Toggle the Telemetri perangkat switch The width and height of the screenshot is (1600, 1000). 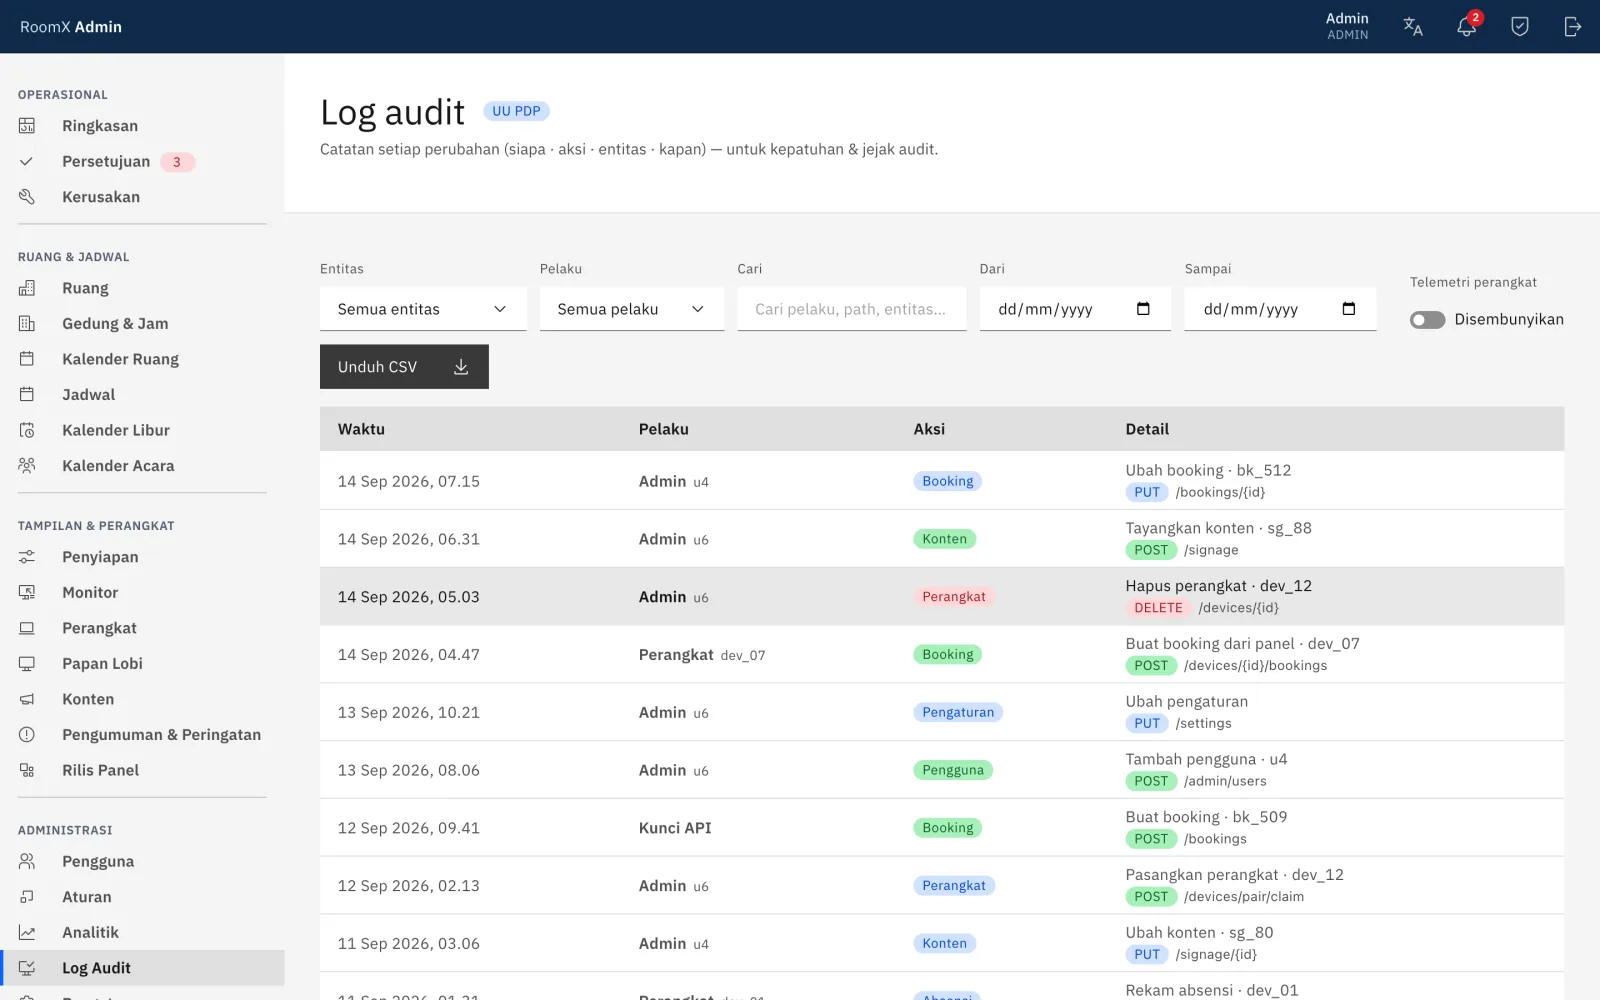click(x=1427, y=320)
